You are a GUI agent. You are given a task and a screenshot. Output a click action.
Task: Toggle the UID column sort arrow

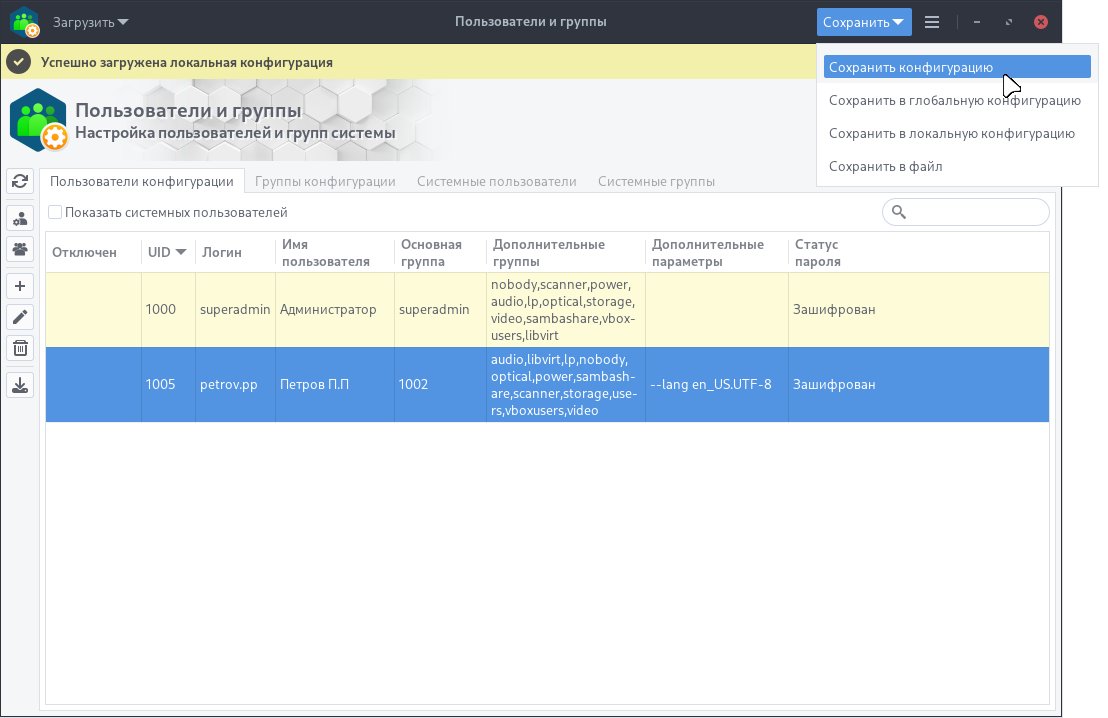pos(179,252)
